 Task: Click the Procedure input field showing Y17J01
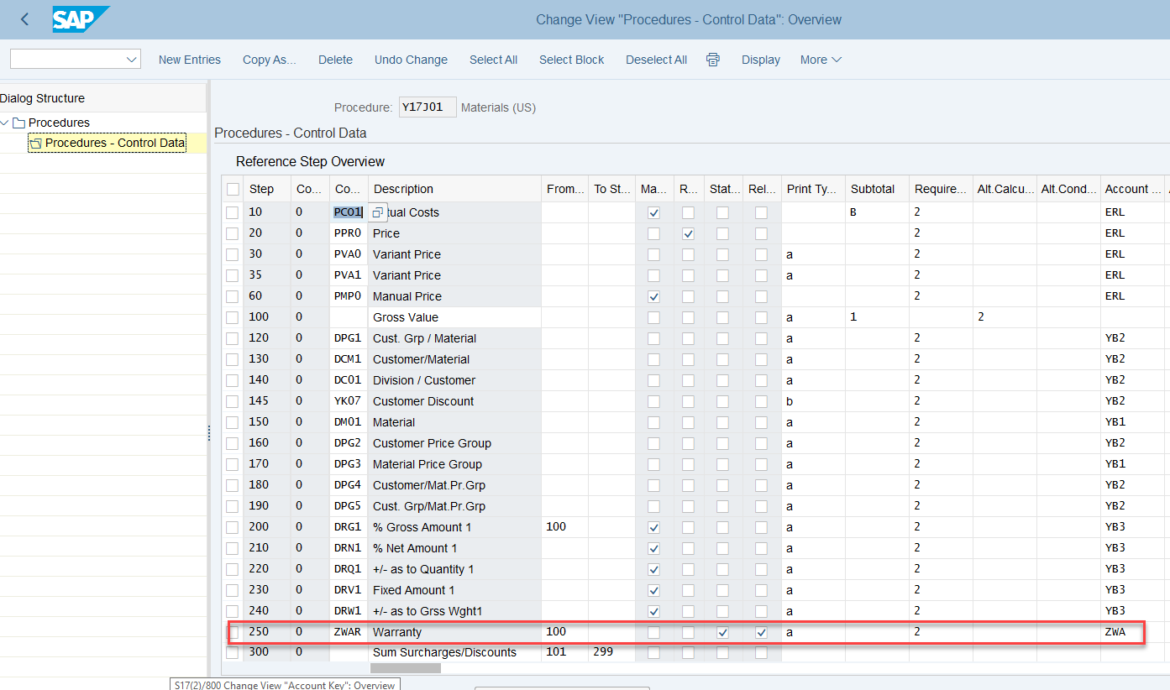click(x=427, y=105)
